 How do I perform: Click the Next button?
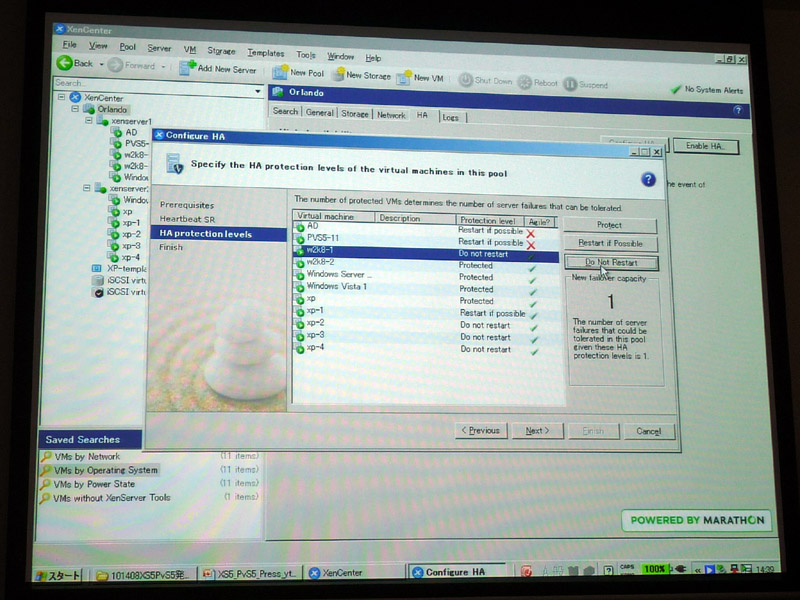pos(537,431)
